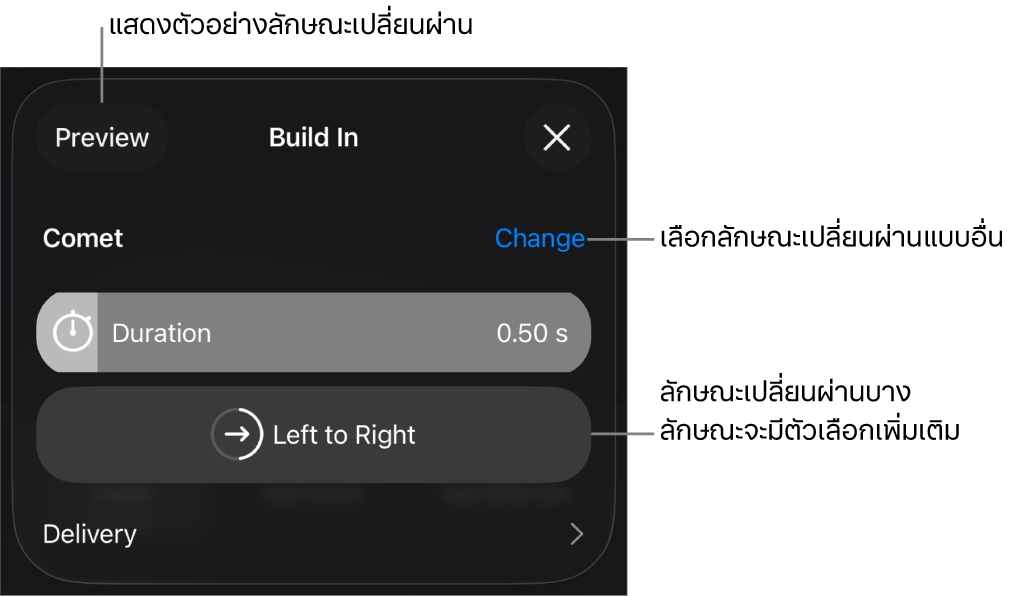Viewport: 1016px width, 596px height.
Task: Click the Delivery label text
Action: pyautogui.click(x=90, y=534)
